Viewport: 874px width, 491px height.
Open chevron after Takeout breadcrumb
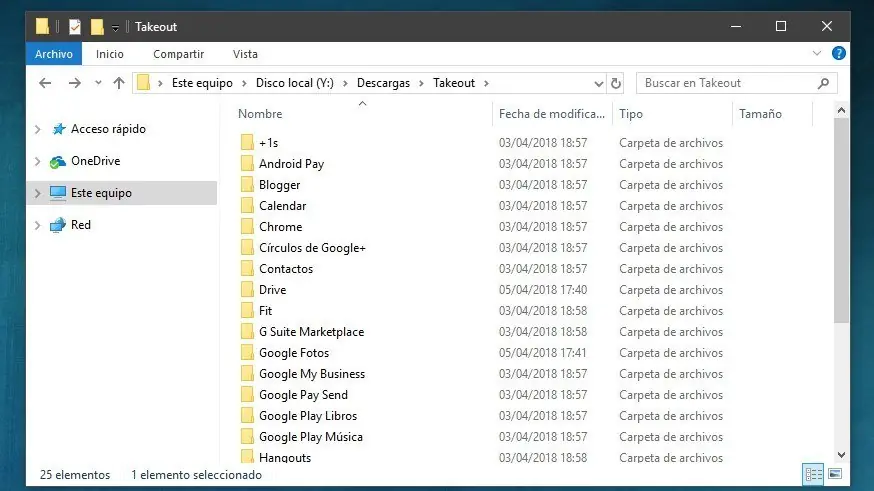tap(487, 84)
